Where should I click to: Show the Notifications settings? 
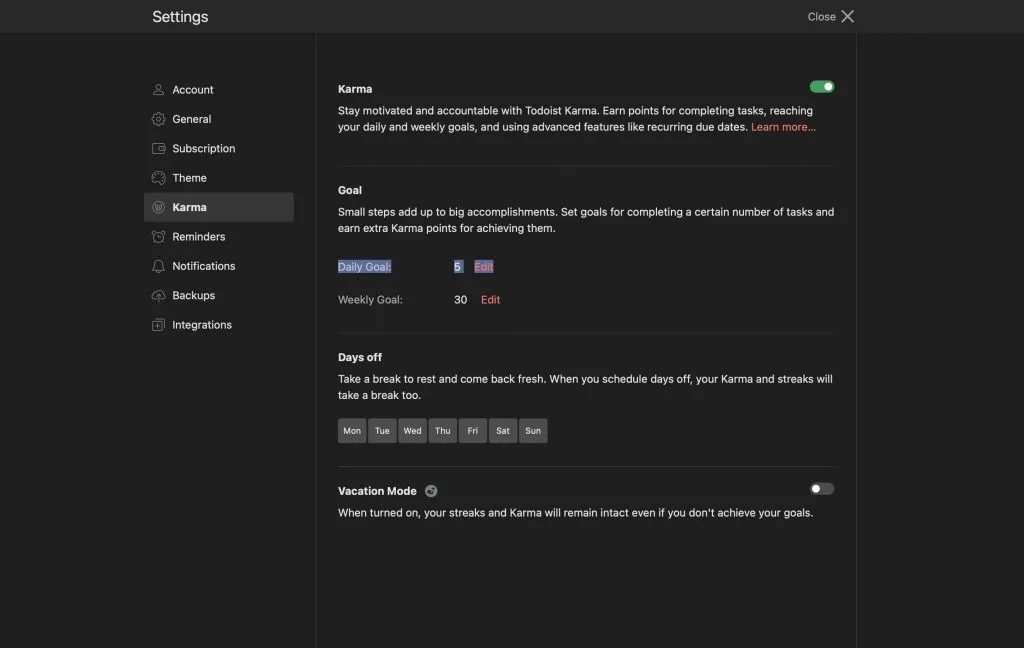219,266
